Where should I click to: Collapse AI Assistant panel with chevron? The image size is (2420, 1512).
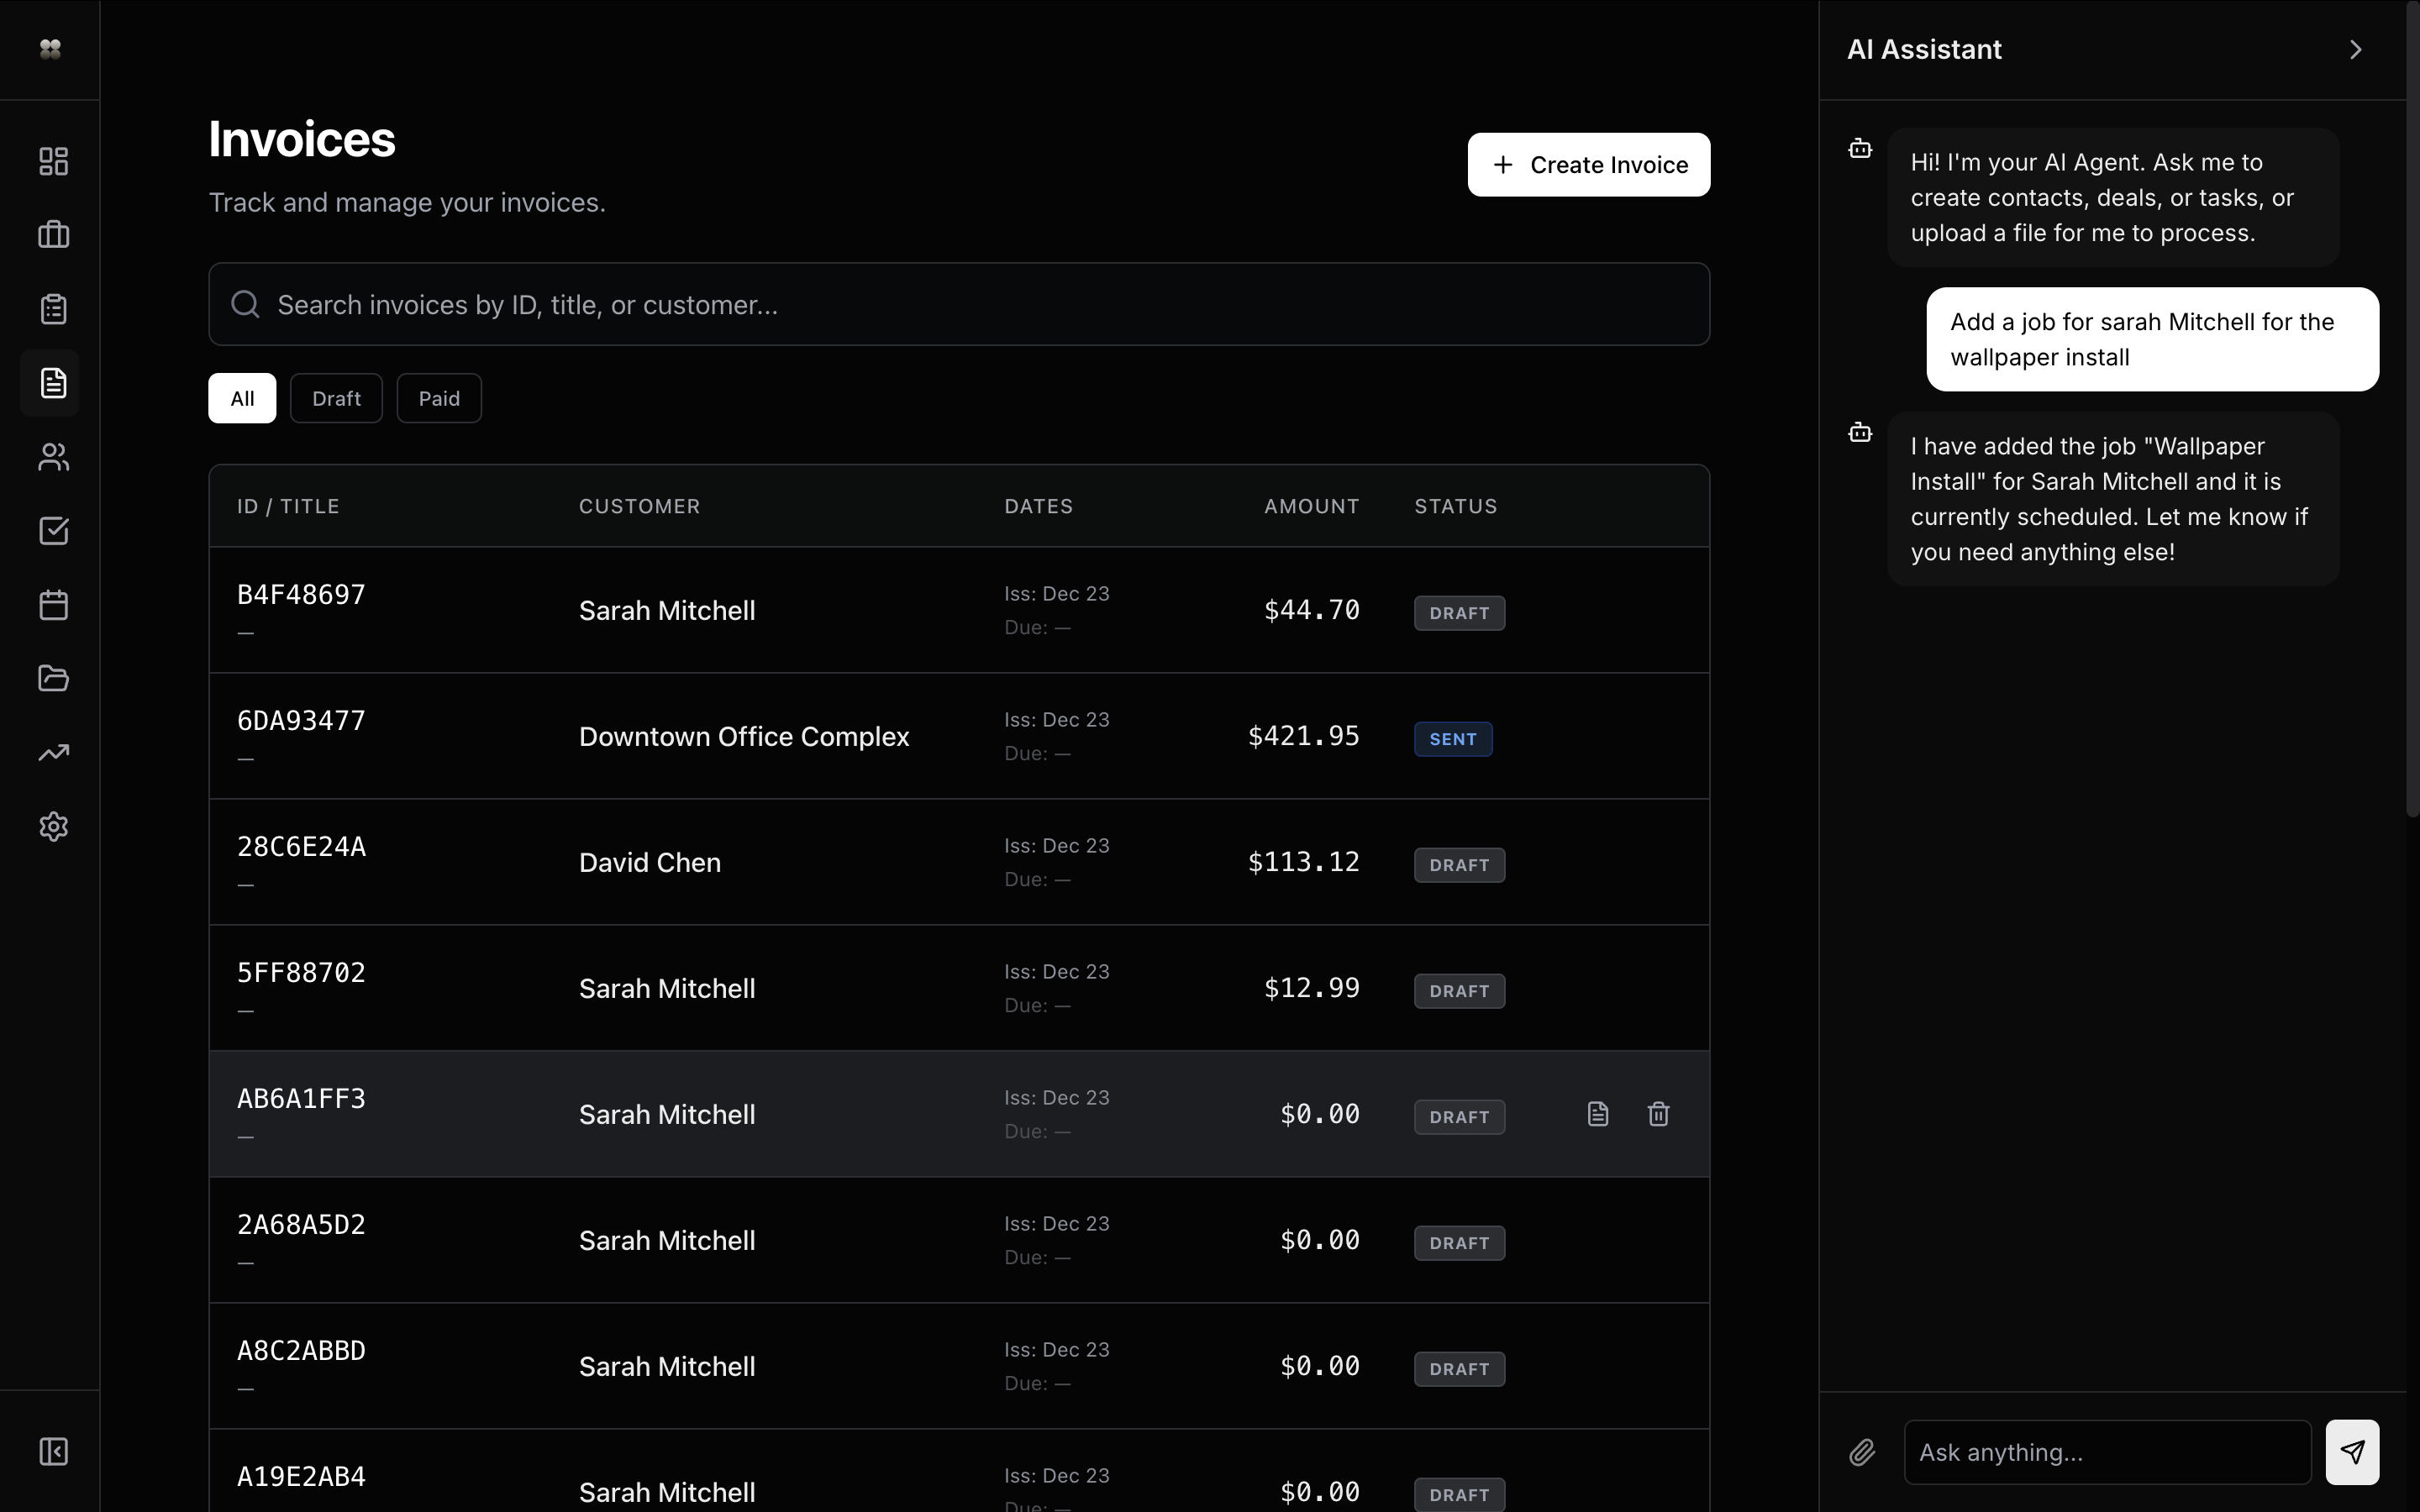[2356, 50]
